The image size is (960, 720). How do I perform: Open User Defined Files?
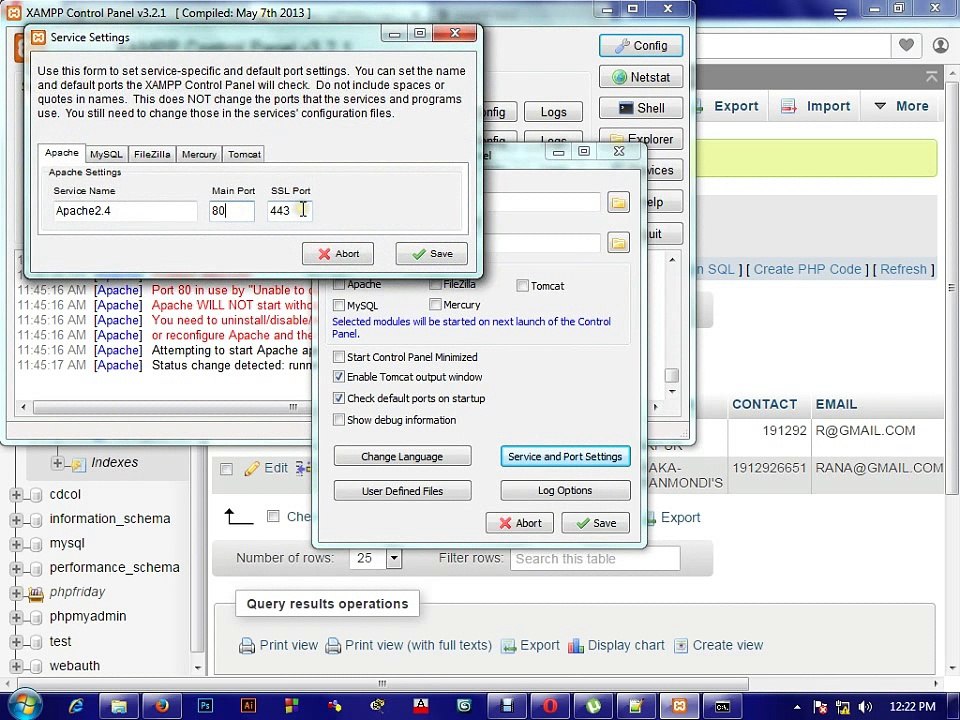coord(402,490)
